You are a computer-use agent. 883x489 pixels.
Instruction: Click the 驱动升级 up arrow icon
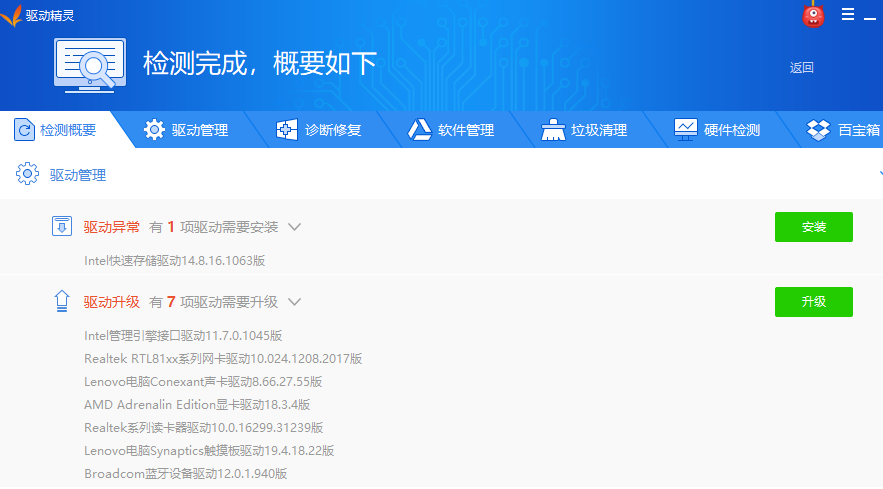[x=62, y=301]
